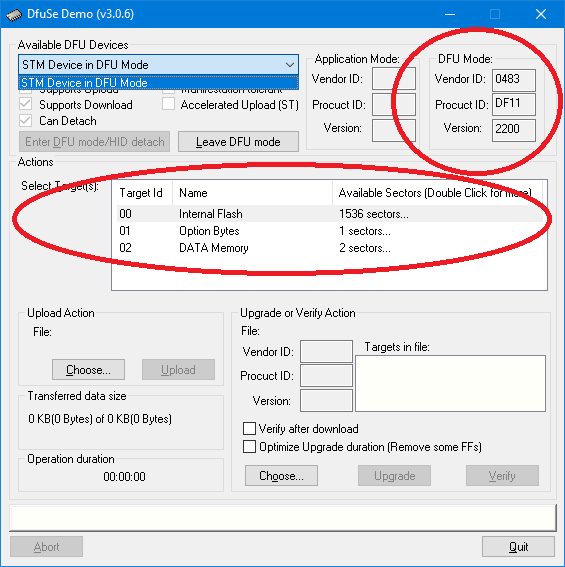
Task: Click the Name column header
Action: (x=252, y=193)
